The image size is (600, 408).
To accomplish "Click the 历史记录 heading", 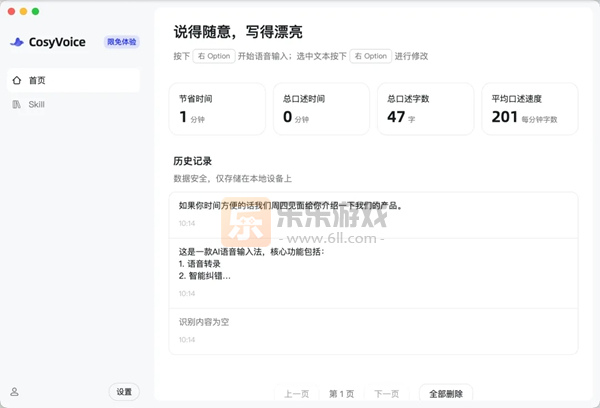I will click(x=192, y=161).
